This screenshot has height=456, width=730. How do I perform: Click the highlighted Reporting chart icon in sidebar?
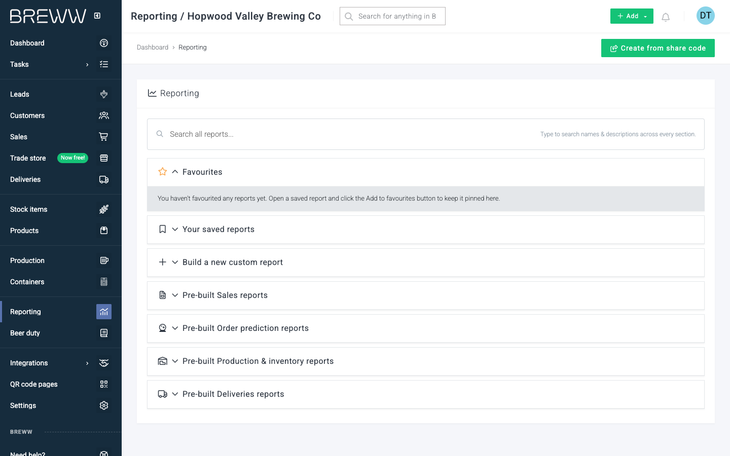click(104, 312)
